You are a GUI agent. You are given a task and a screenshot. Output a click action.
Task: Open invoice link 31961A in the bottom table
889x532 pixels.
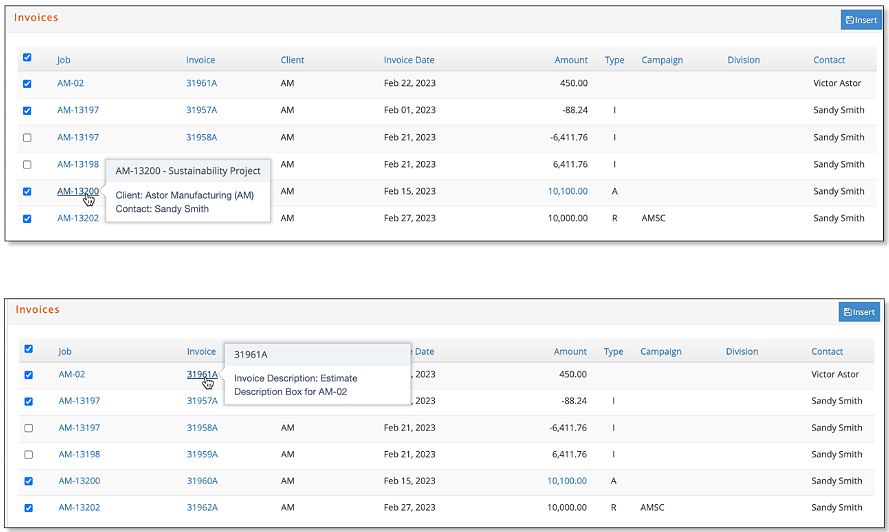(x=202, y=374)
